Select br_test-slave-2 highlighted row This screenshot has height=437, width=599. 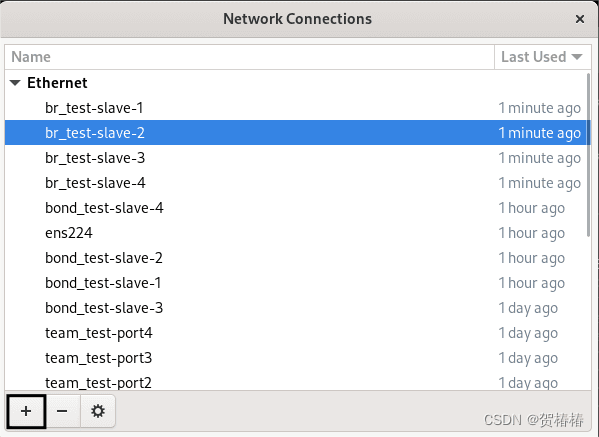pyautogui.click(x=295, y=133)
